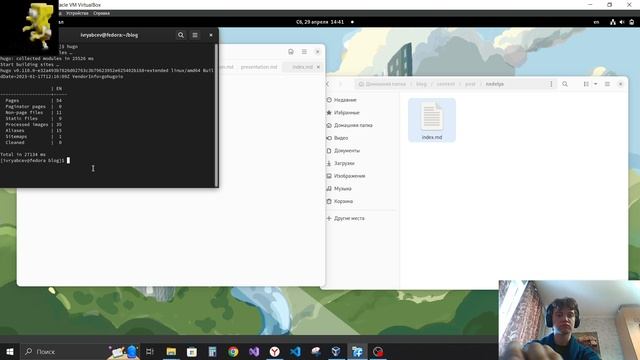Click 'Домашняя папка' in the path bar
The height and width of the screenshot is (360, 640).
click(382, 84)
